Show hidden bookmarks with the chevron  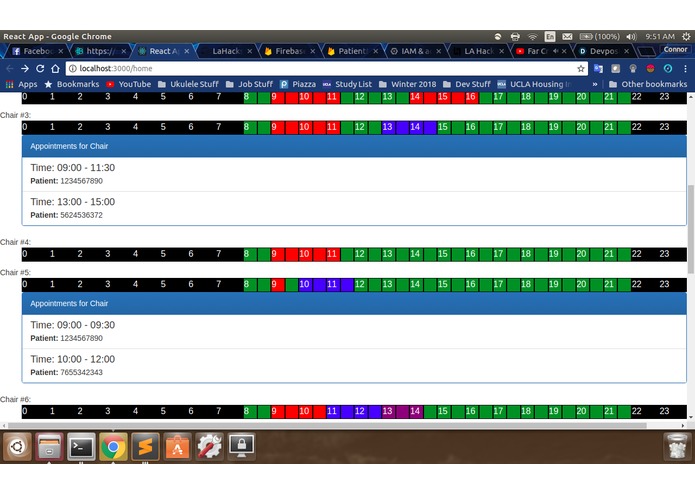point(595,84)
